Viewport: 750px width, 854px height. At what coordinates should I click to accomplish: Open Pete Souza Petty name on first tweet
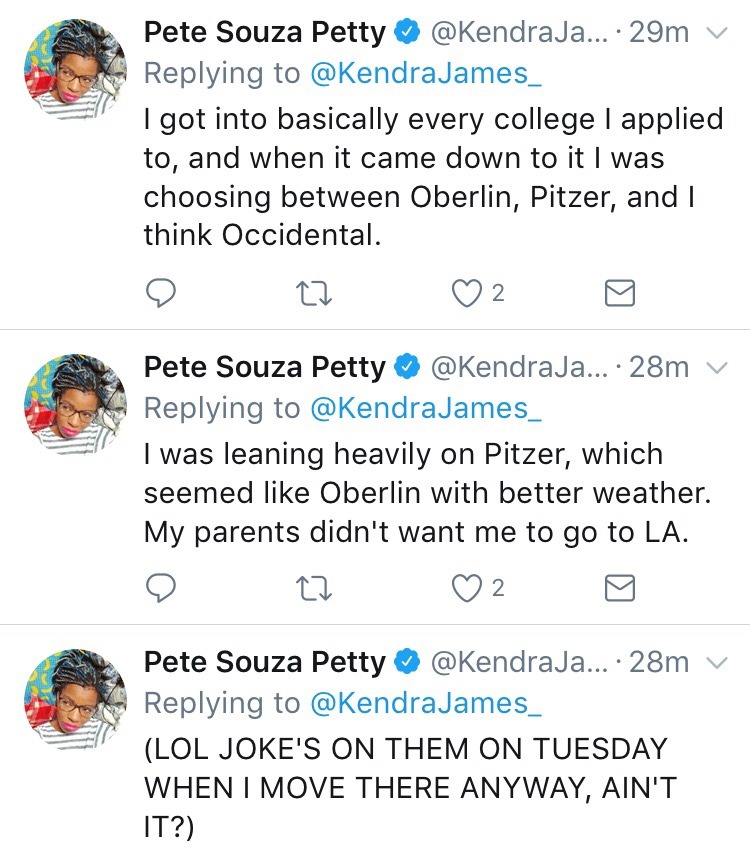pyautogui.click(x=264, y=33)
